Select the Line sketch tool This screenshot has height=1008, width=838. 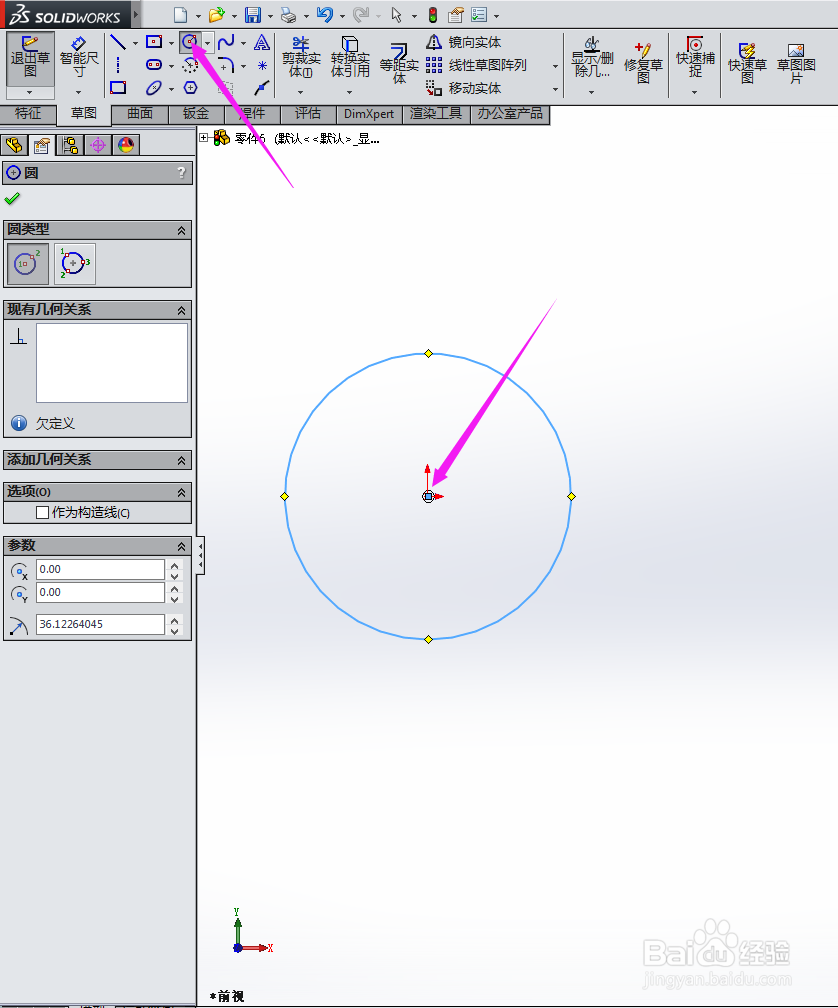click(x=120, y=42)
